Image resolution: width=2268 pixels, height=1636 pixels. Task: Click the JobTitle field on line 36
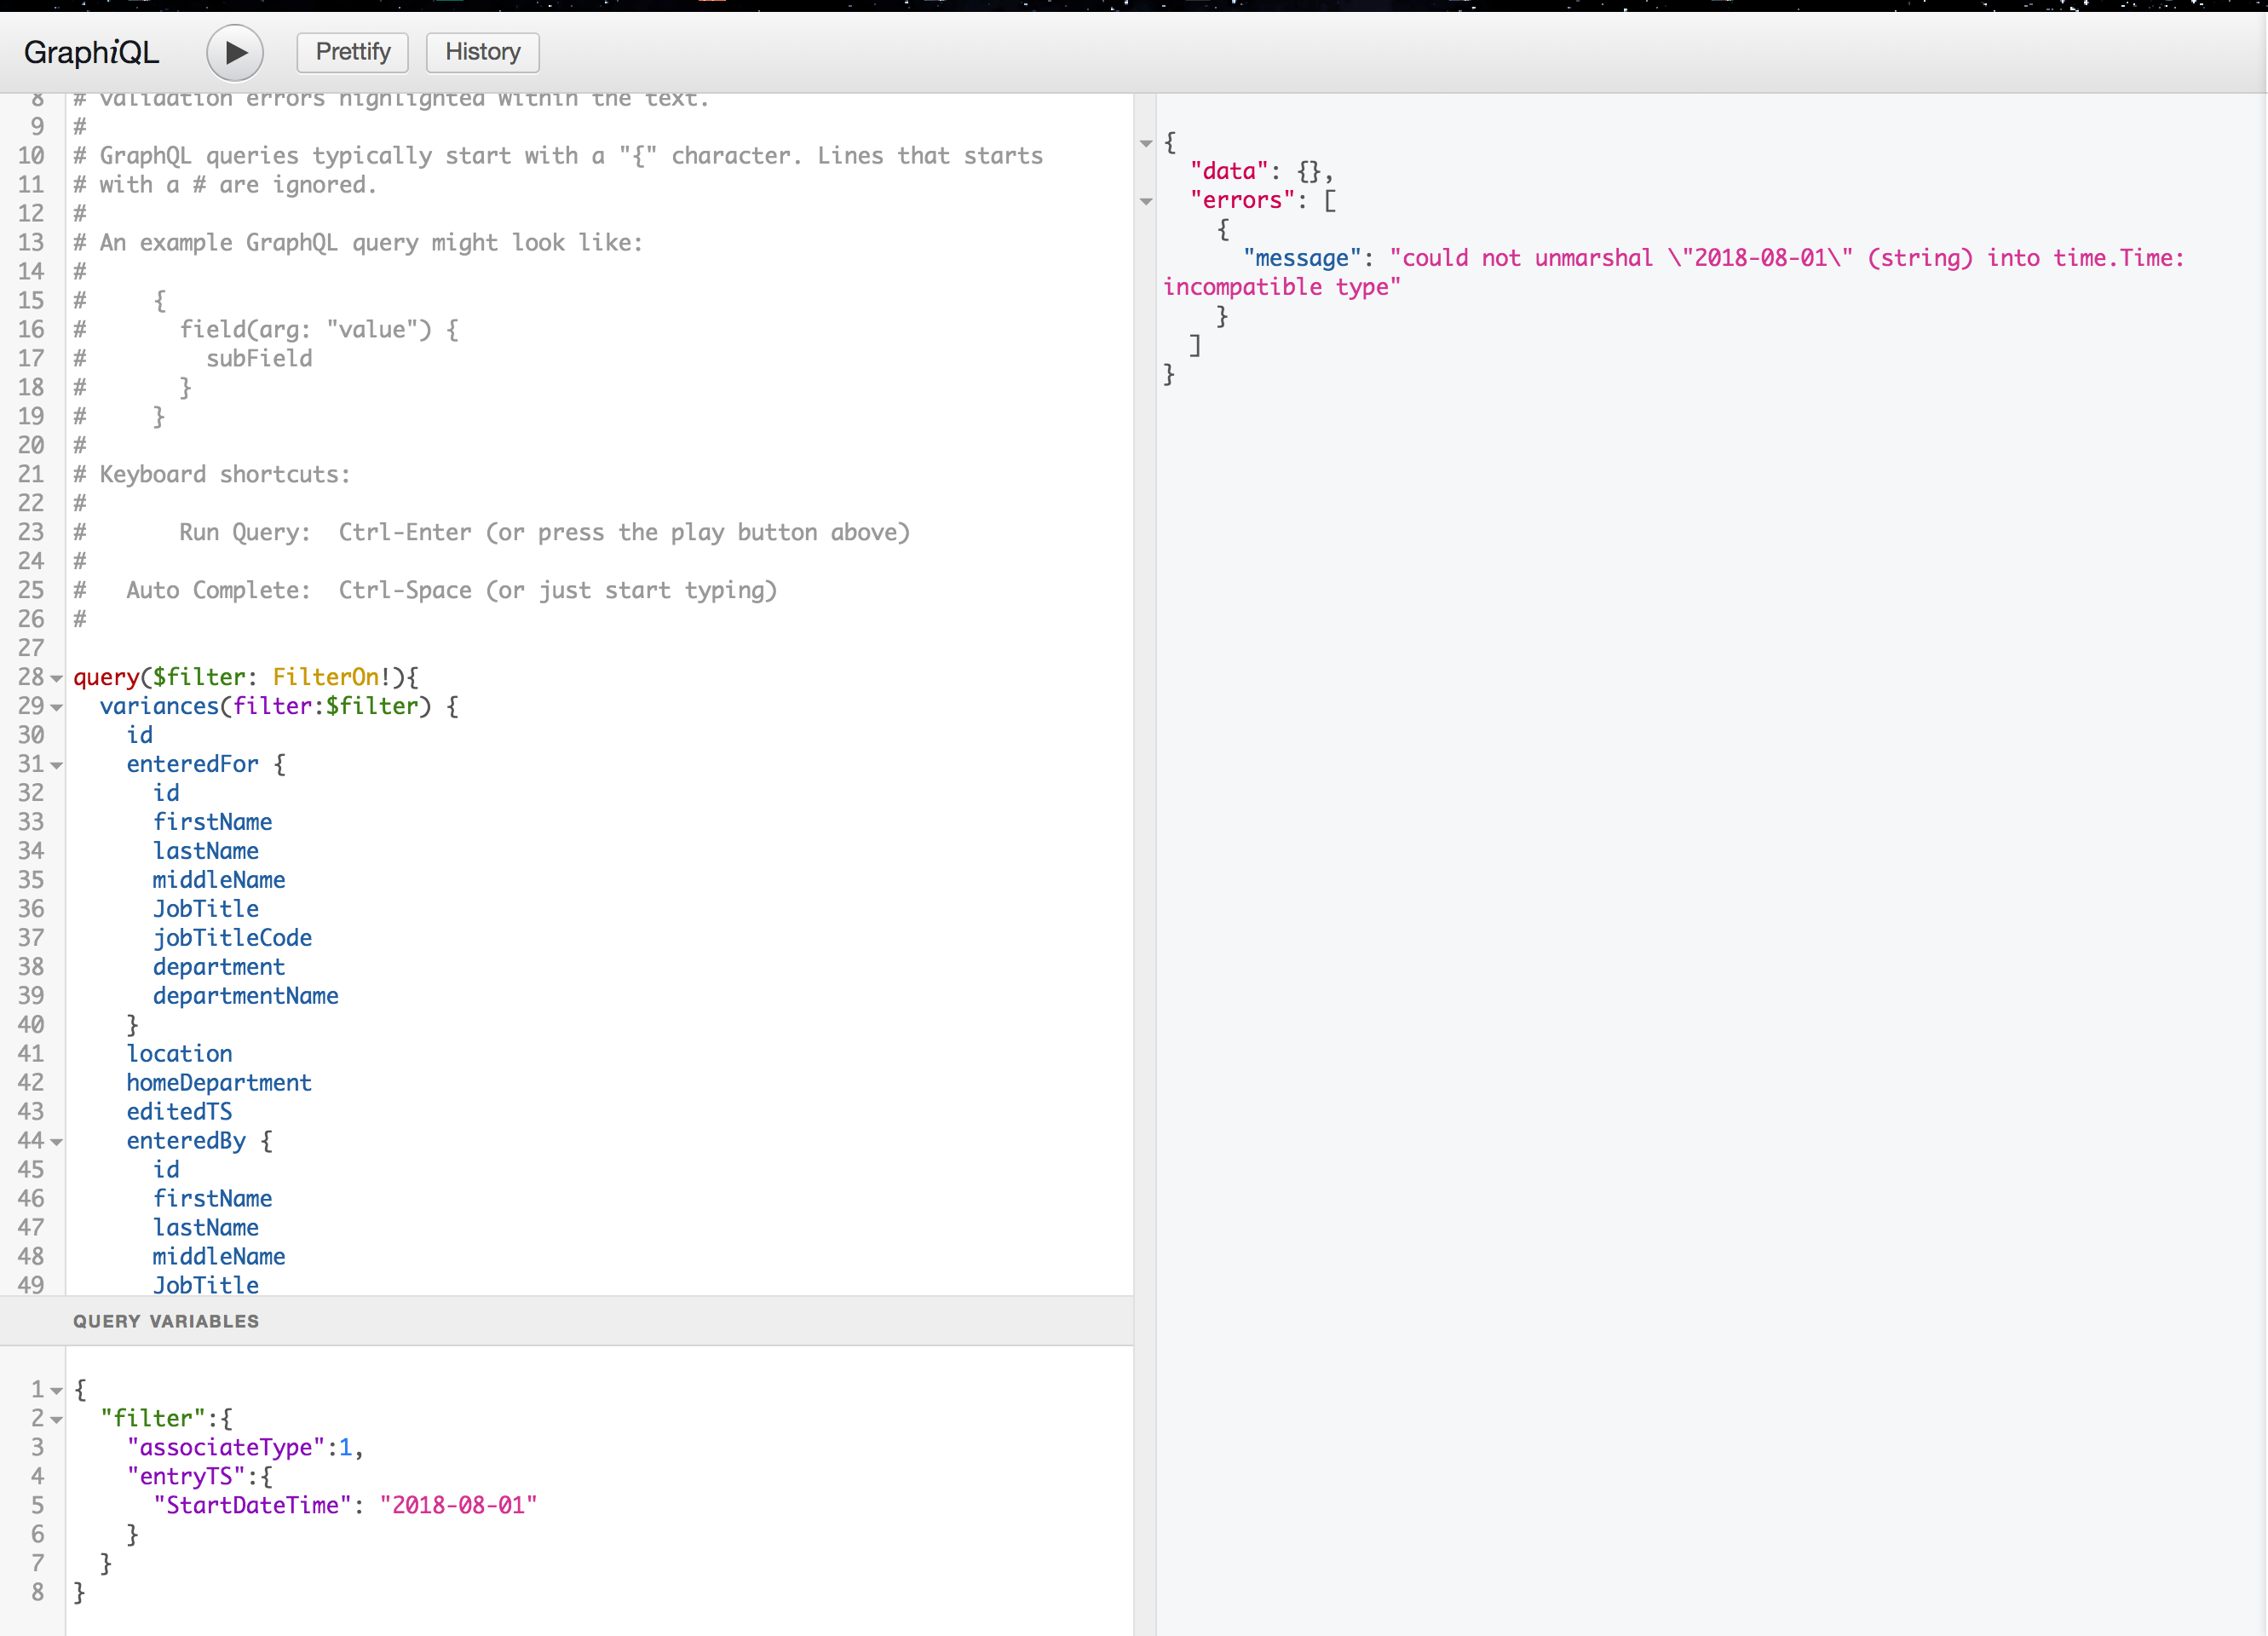tap(205, 909)
